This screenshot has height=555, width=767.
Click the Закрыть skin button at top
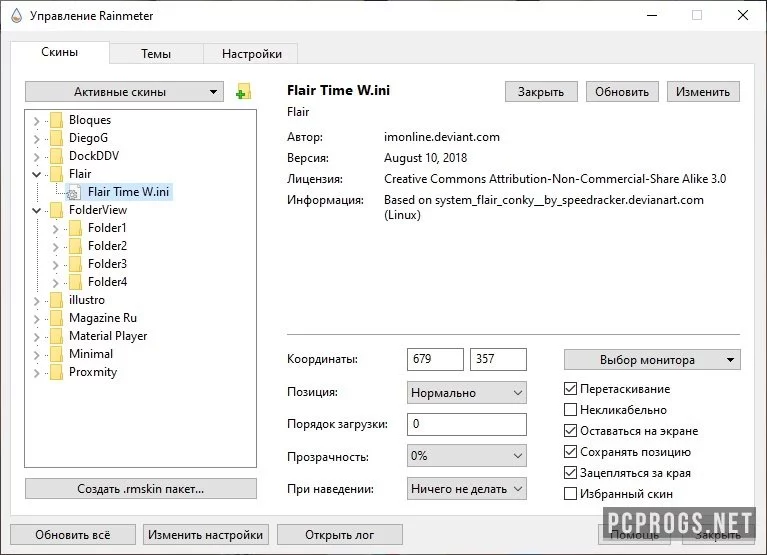pos(541,91)
